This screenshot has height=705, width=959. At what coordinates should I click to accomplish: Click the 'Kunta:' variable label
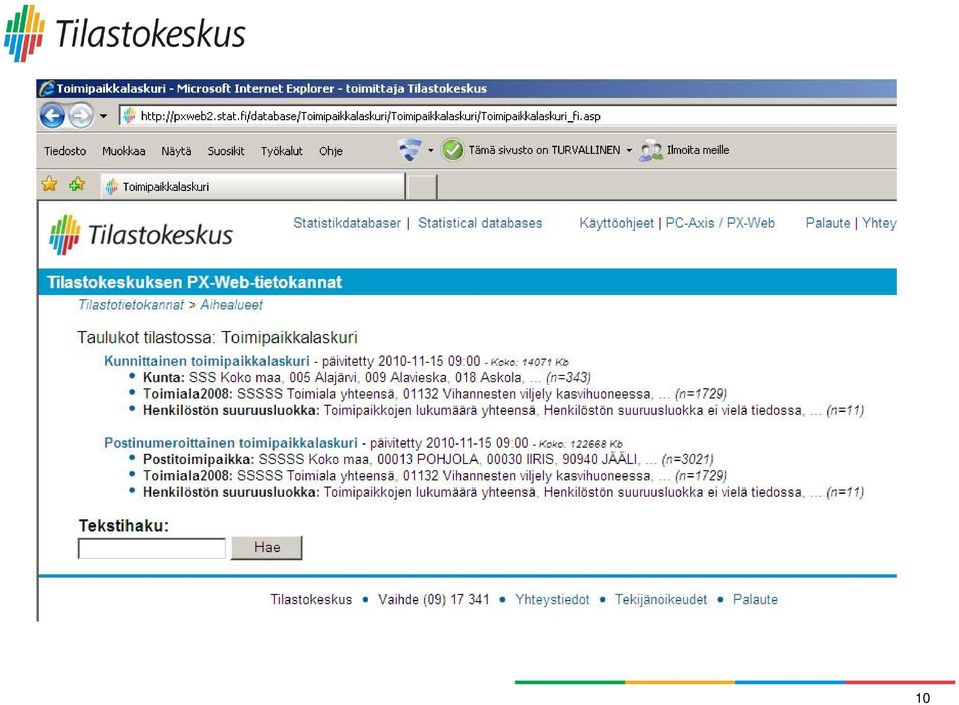pos(164,377)
